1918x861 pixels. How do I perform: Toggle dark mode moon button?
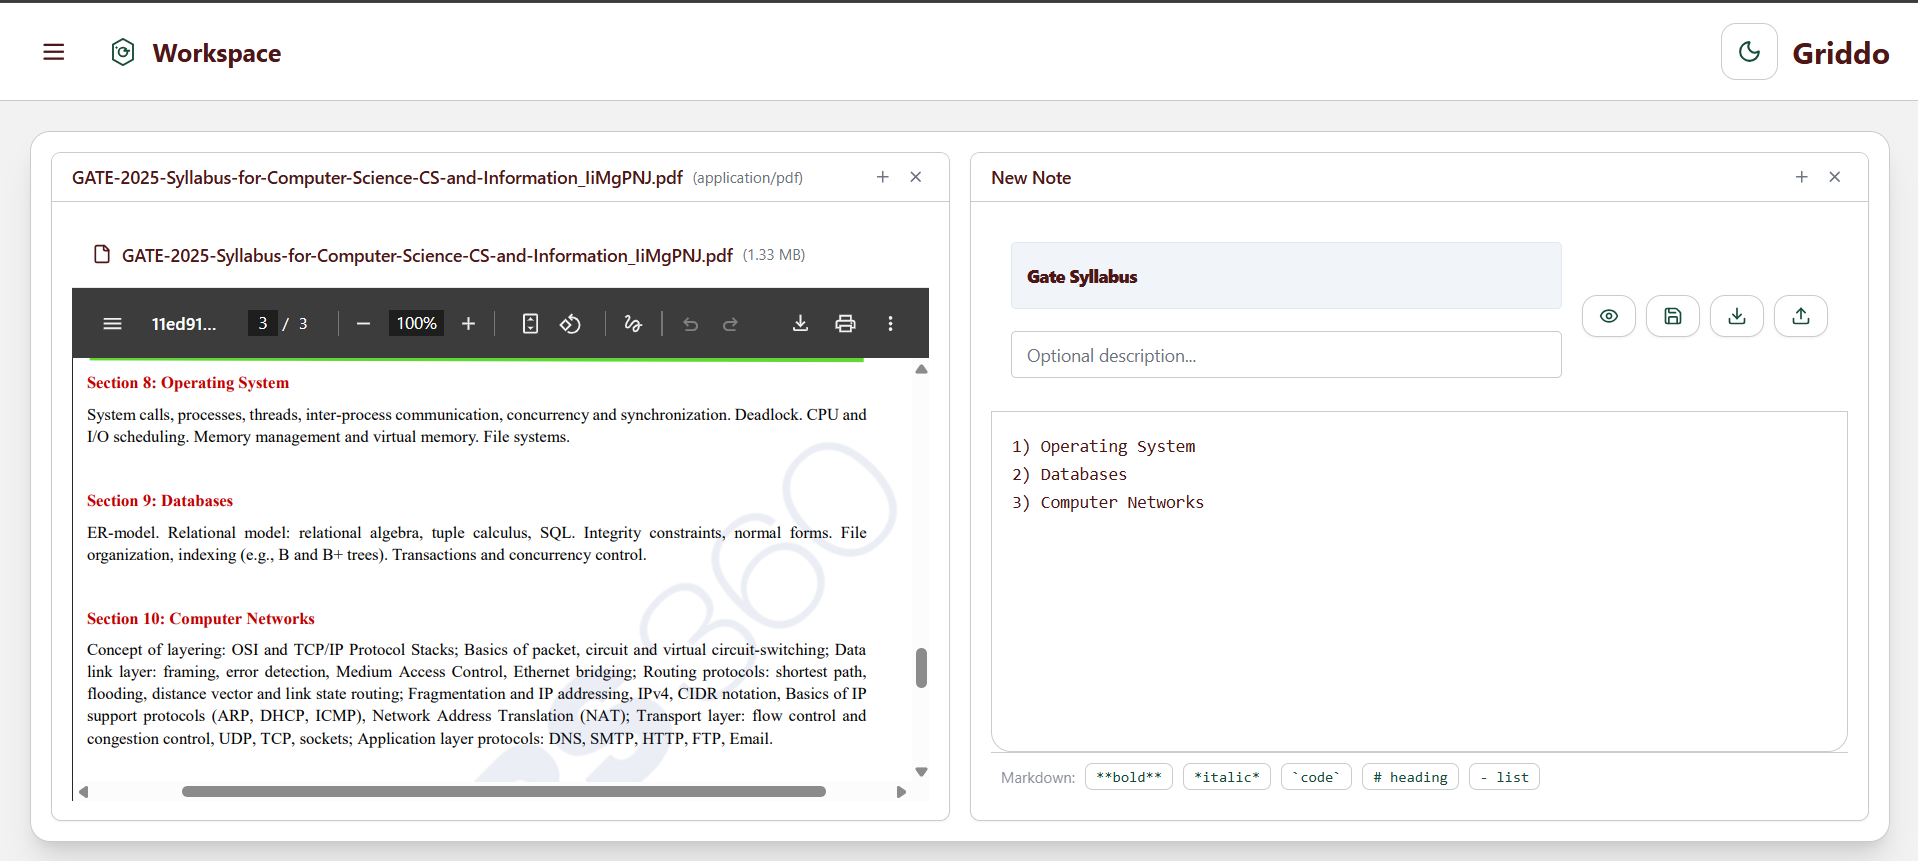pyautogui.click(x=1749, y=52)
